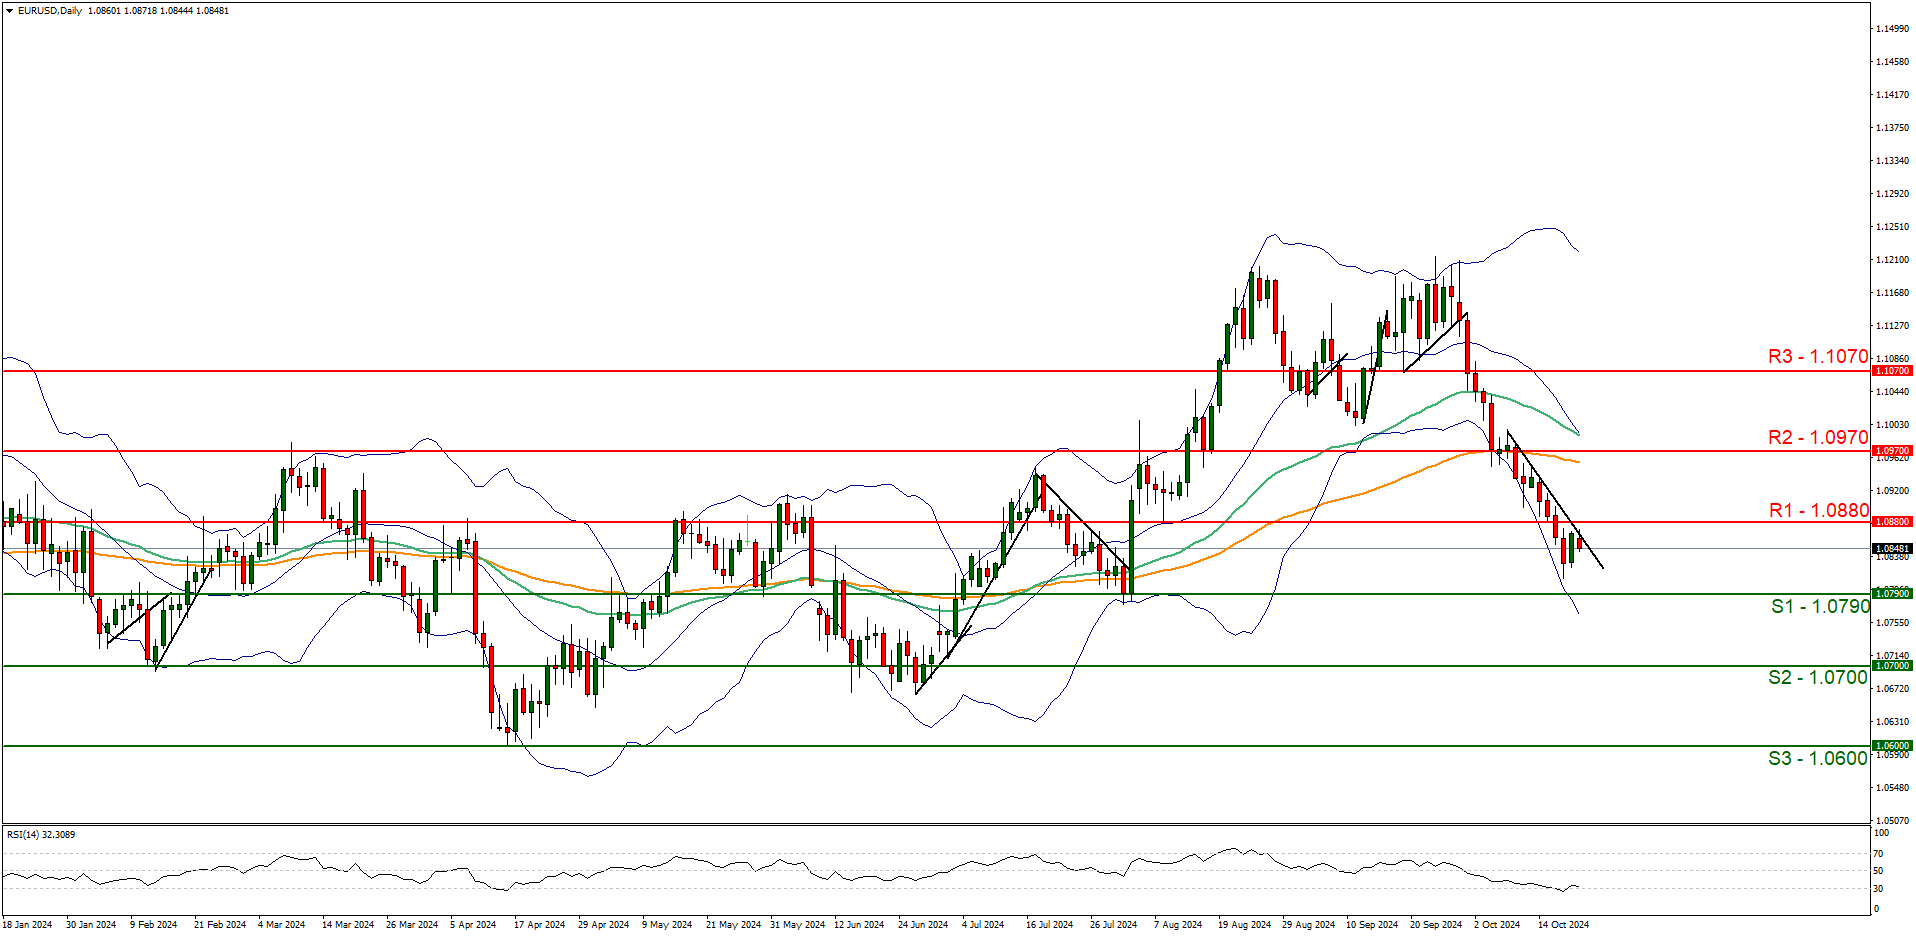Click the 1.12510 price scale label
Screen dimensions: 1916x936
[x=1892, y=227]
